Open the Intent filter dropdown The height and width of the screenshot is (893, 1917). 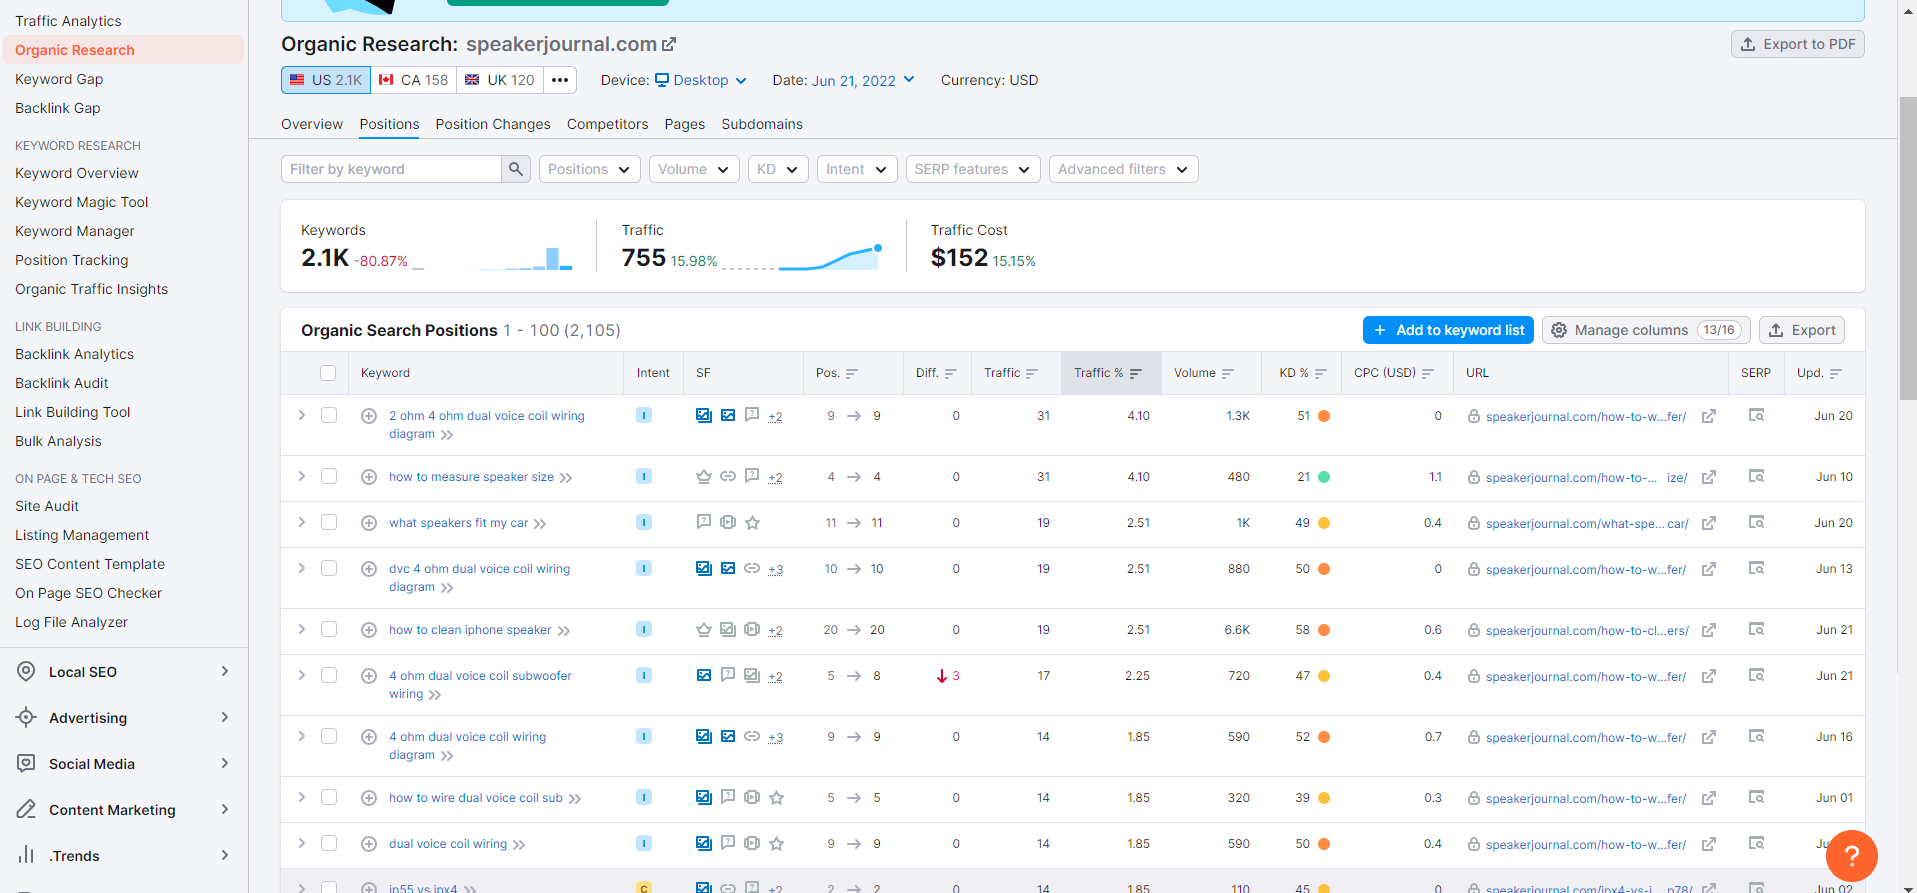coord(857,169)
